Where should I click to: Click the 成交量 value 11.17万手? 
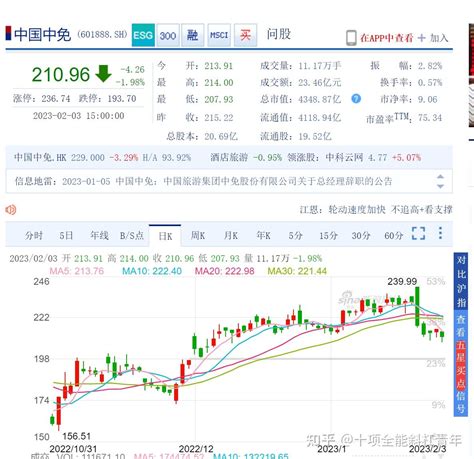click(320, 66)
